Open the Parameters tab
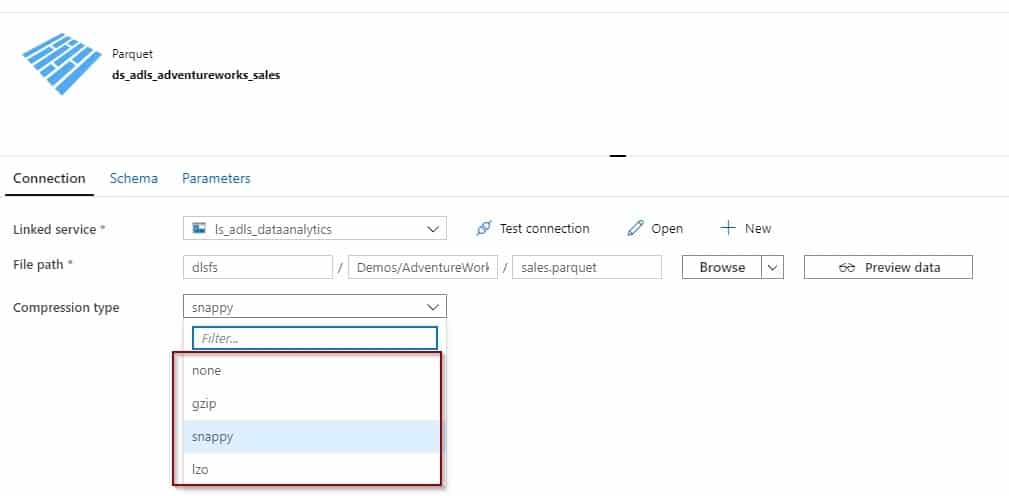The image size is (1009, 496). (x=216, y=178)
